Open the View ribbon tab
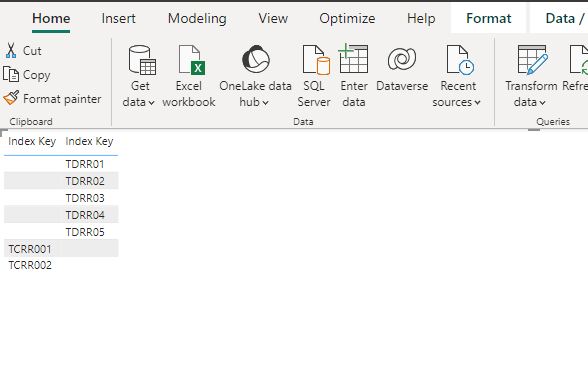The width and height of the screenshot is (588, 388). (x=273, y=18)
